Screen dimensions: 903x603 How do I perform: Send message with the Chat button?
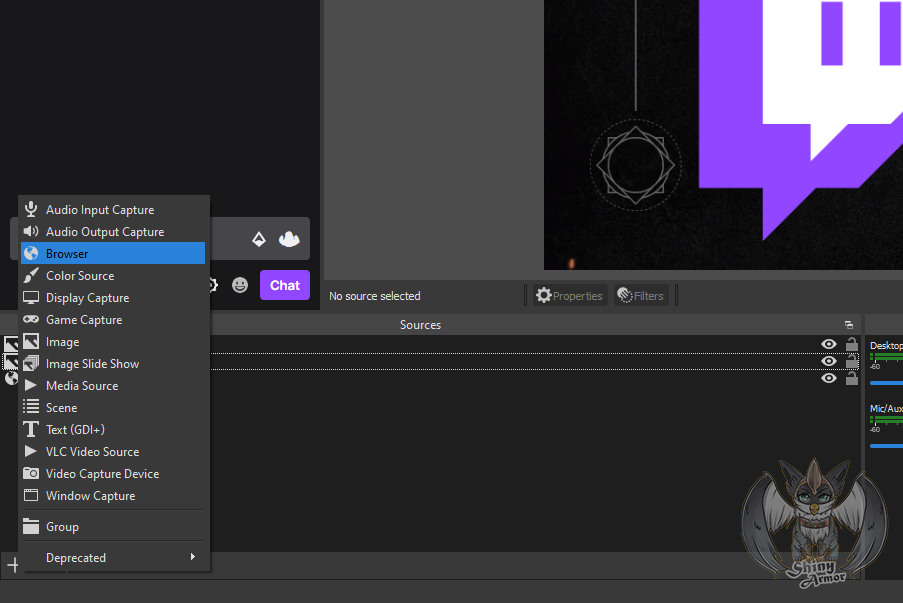tap(284, 285)
